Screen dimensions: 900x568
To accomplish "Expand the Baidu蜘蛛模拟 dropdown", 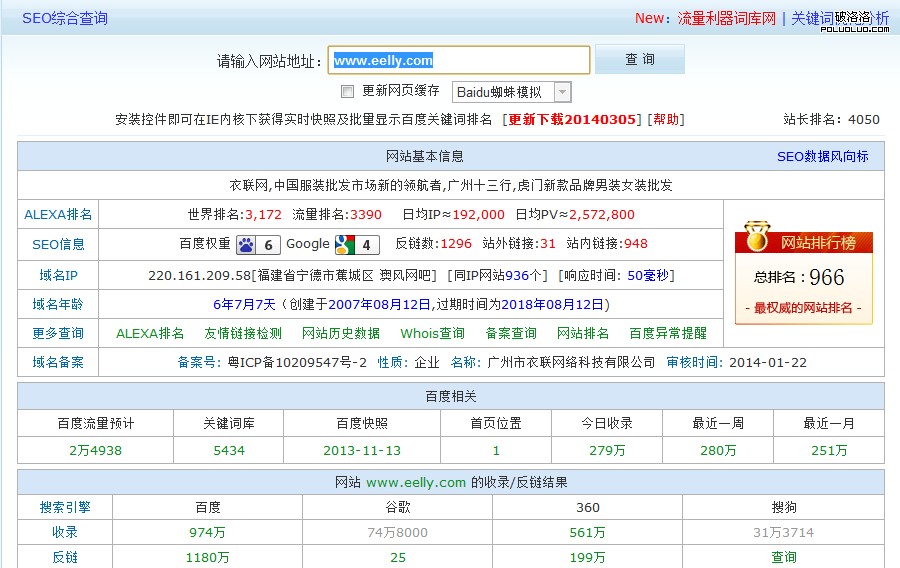I will click(562, 92).
